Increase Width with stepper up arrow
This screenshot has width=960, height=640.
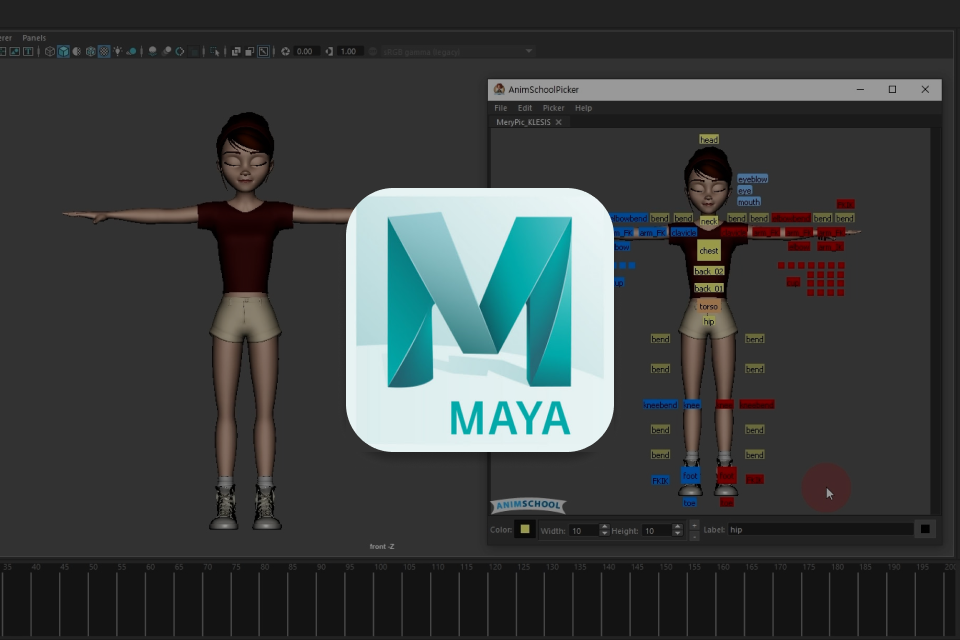pyautogui.click(x=604, y=527)
